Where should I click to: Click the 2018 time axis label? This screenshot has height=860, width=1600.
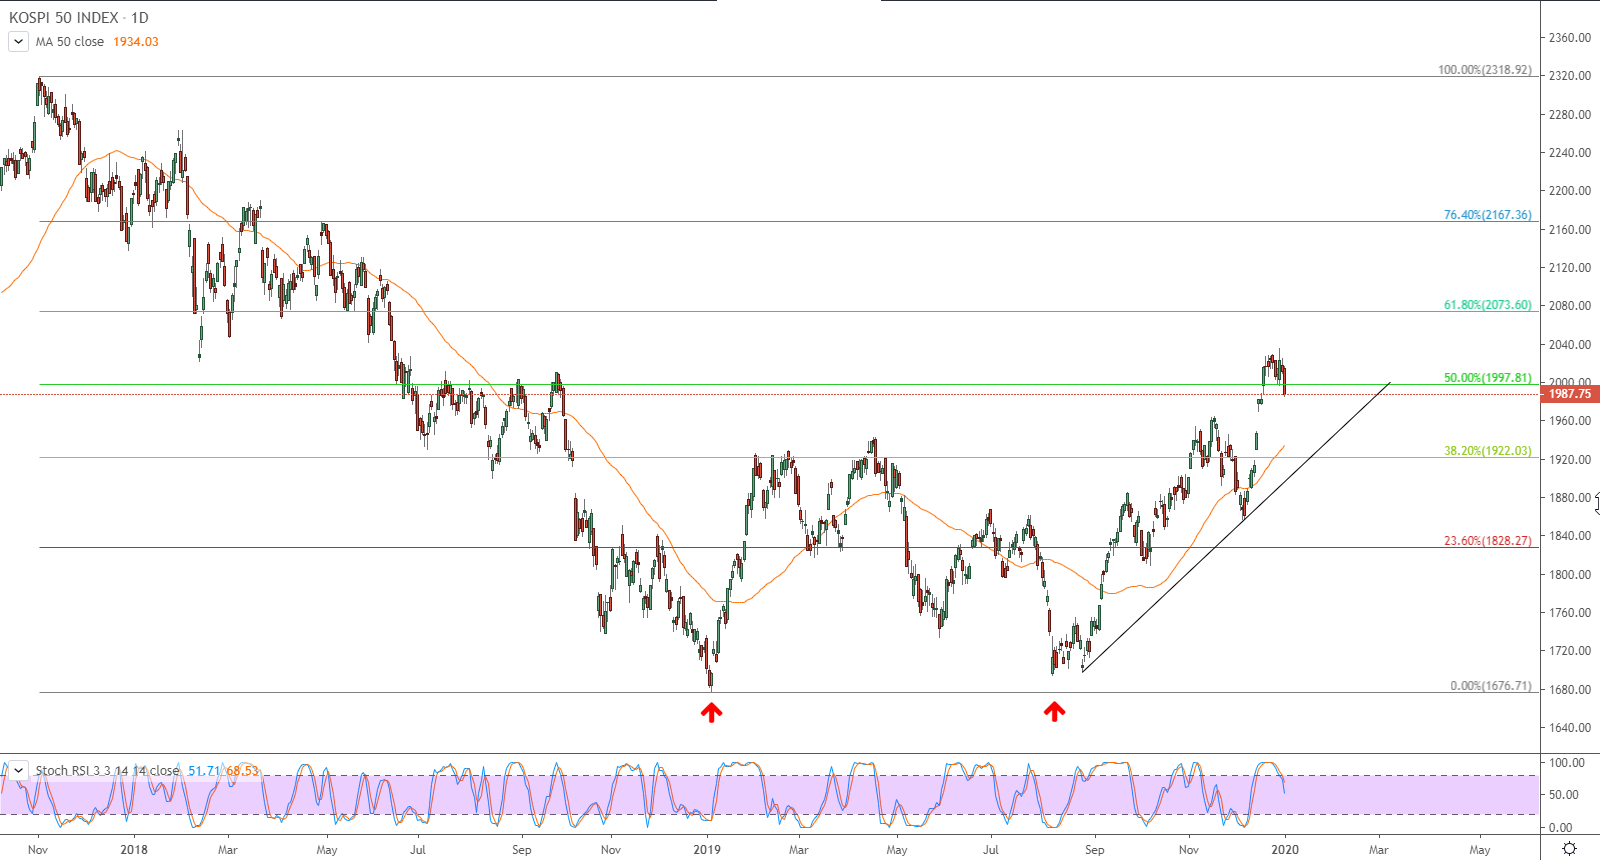(134, 850)
